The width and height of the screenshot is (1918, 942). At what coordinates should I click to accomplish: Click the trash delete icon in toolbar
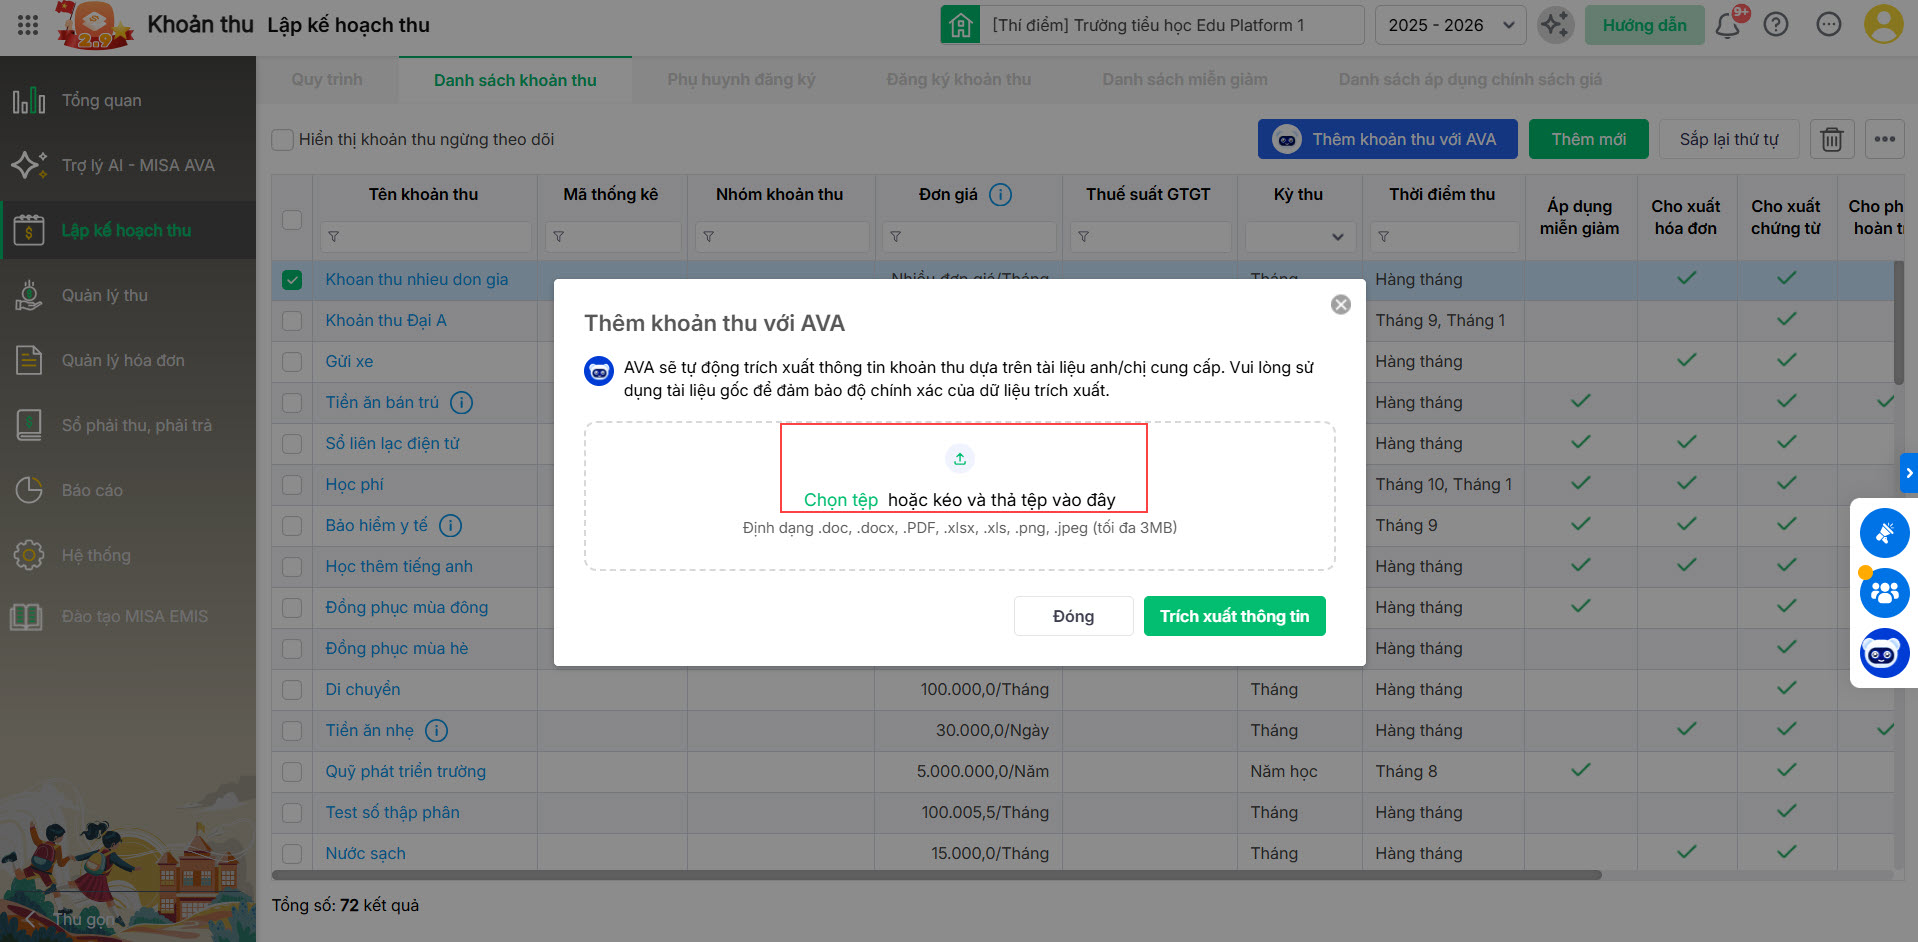pos(1831,140)
